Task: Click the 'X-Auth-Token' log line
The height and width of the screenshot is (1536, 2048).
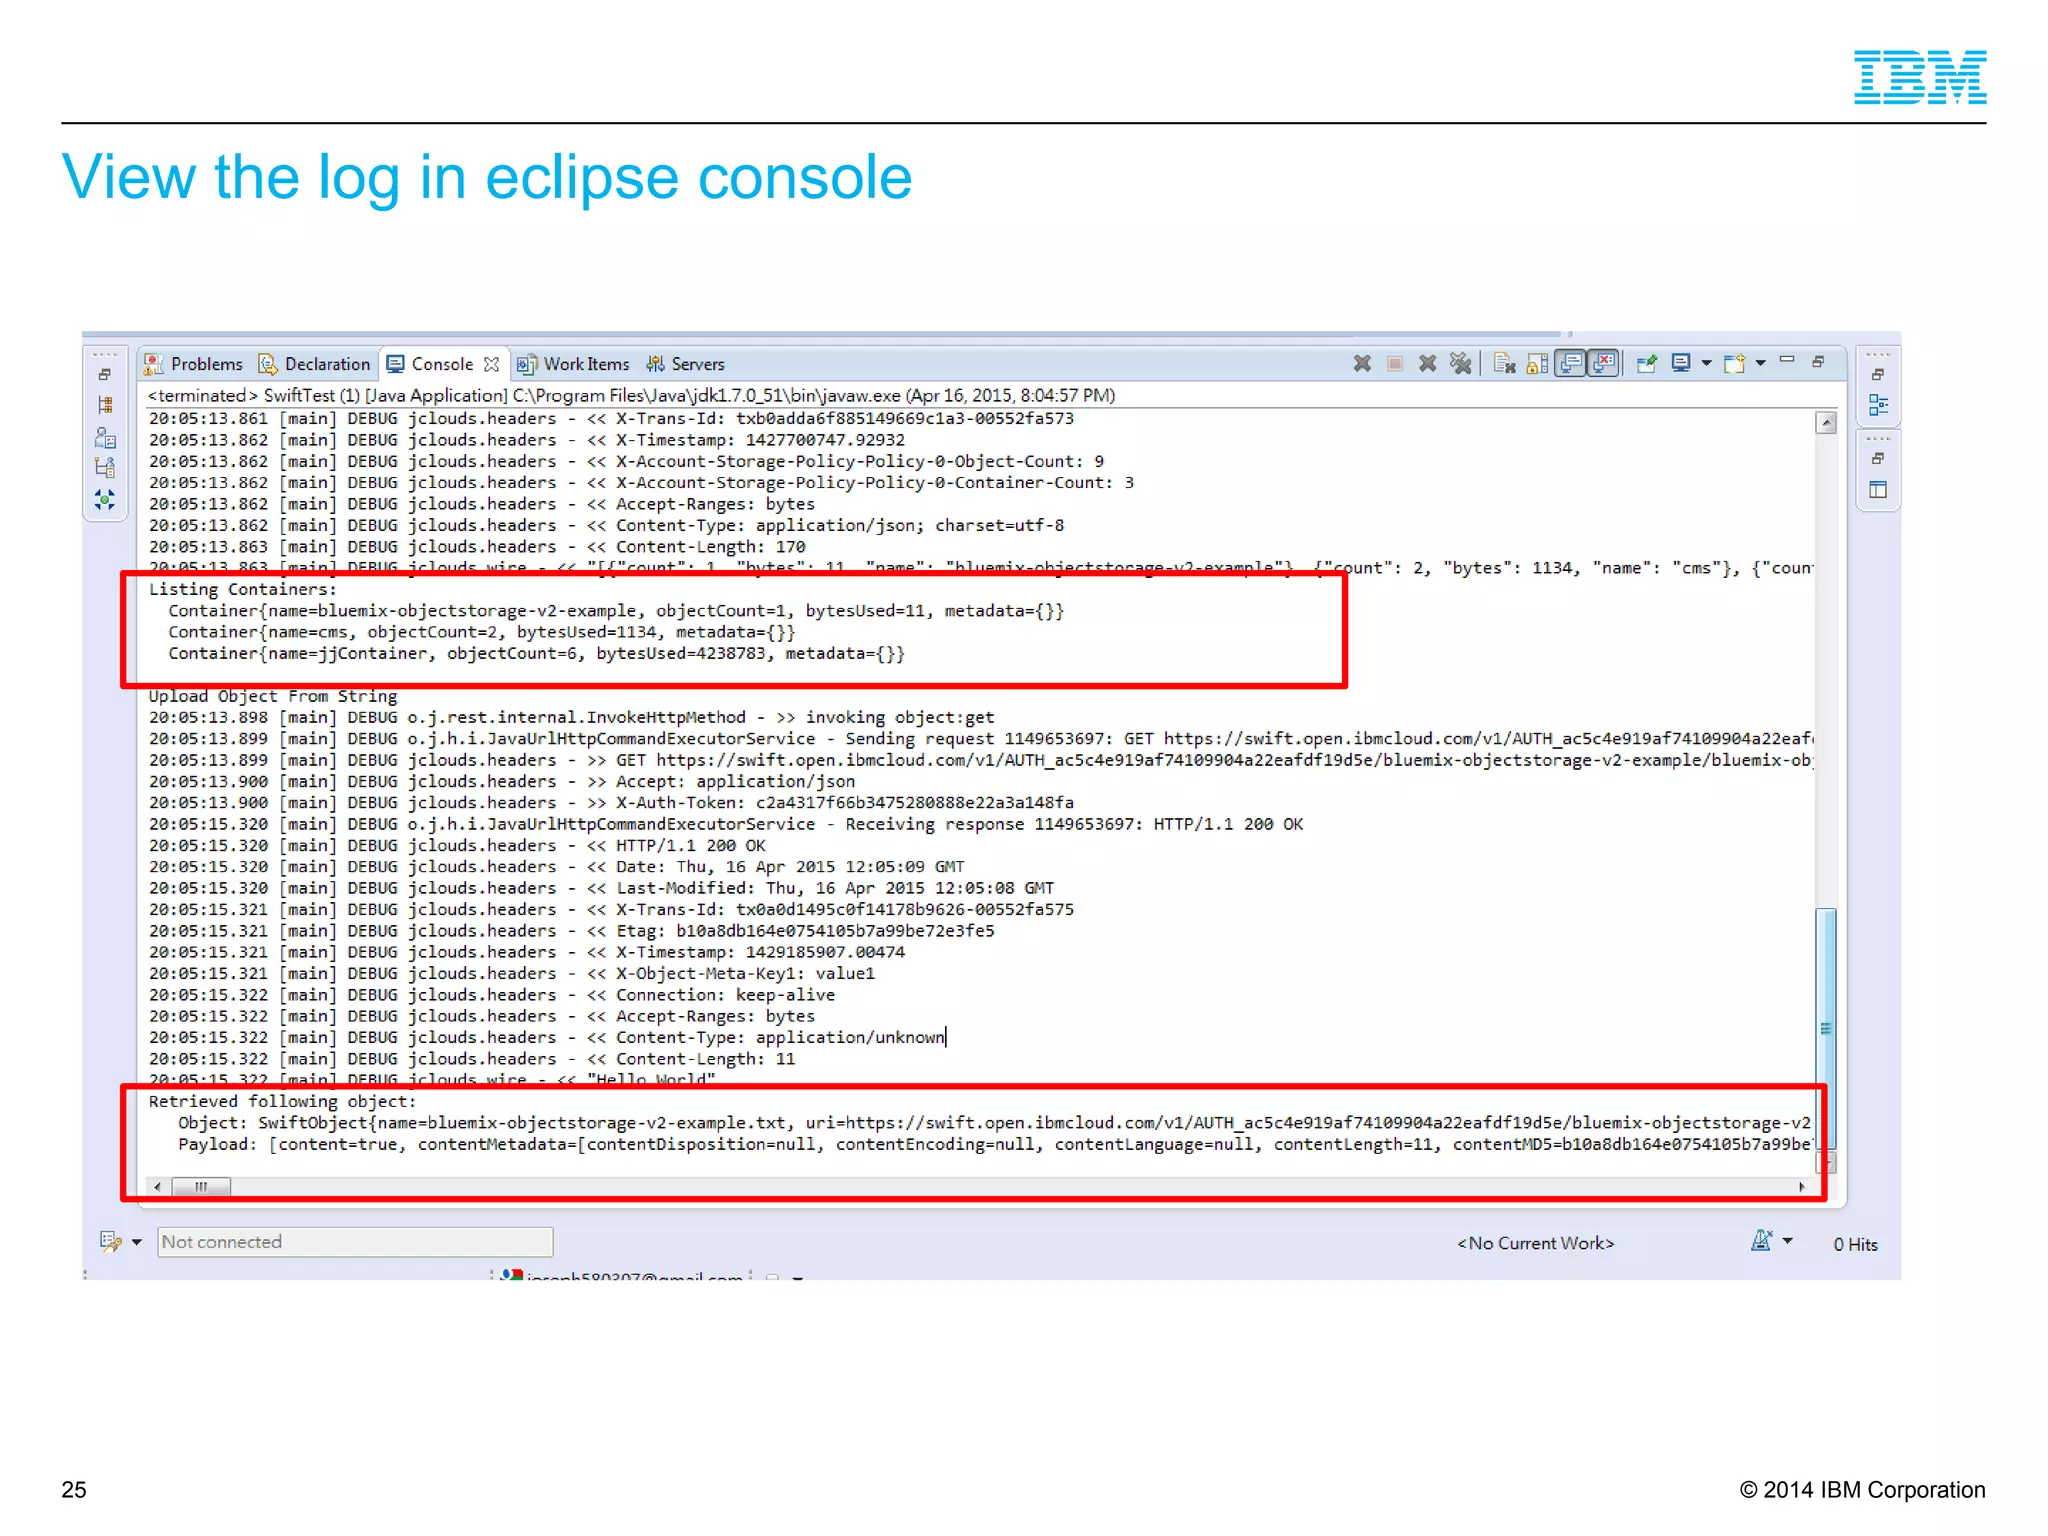Action: [611, 803]
